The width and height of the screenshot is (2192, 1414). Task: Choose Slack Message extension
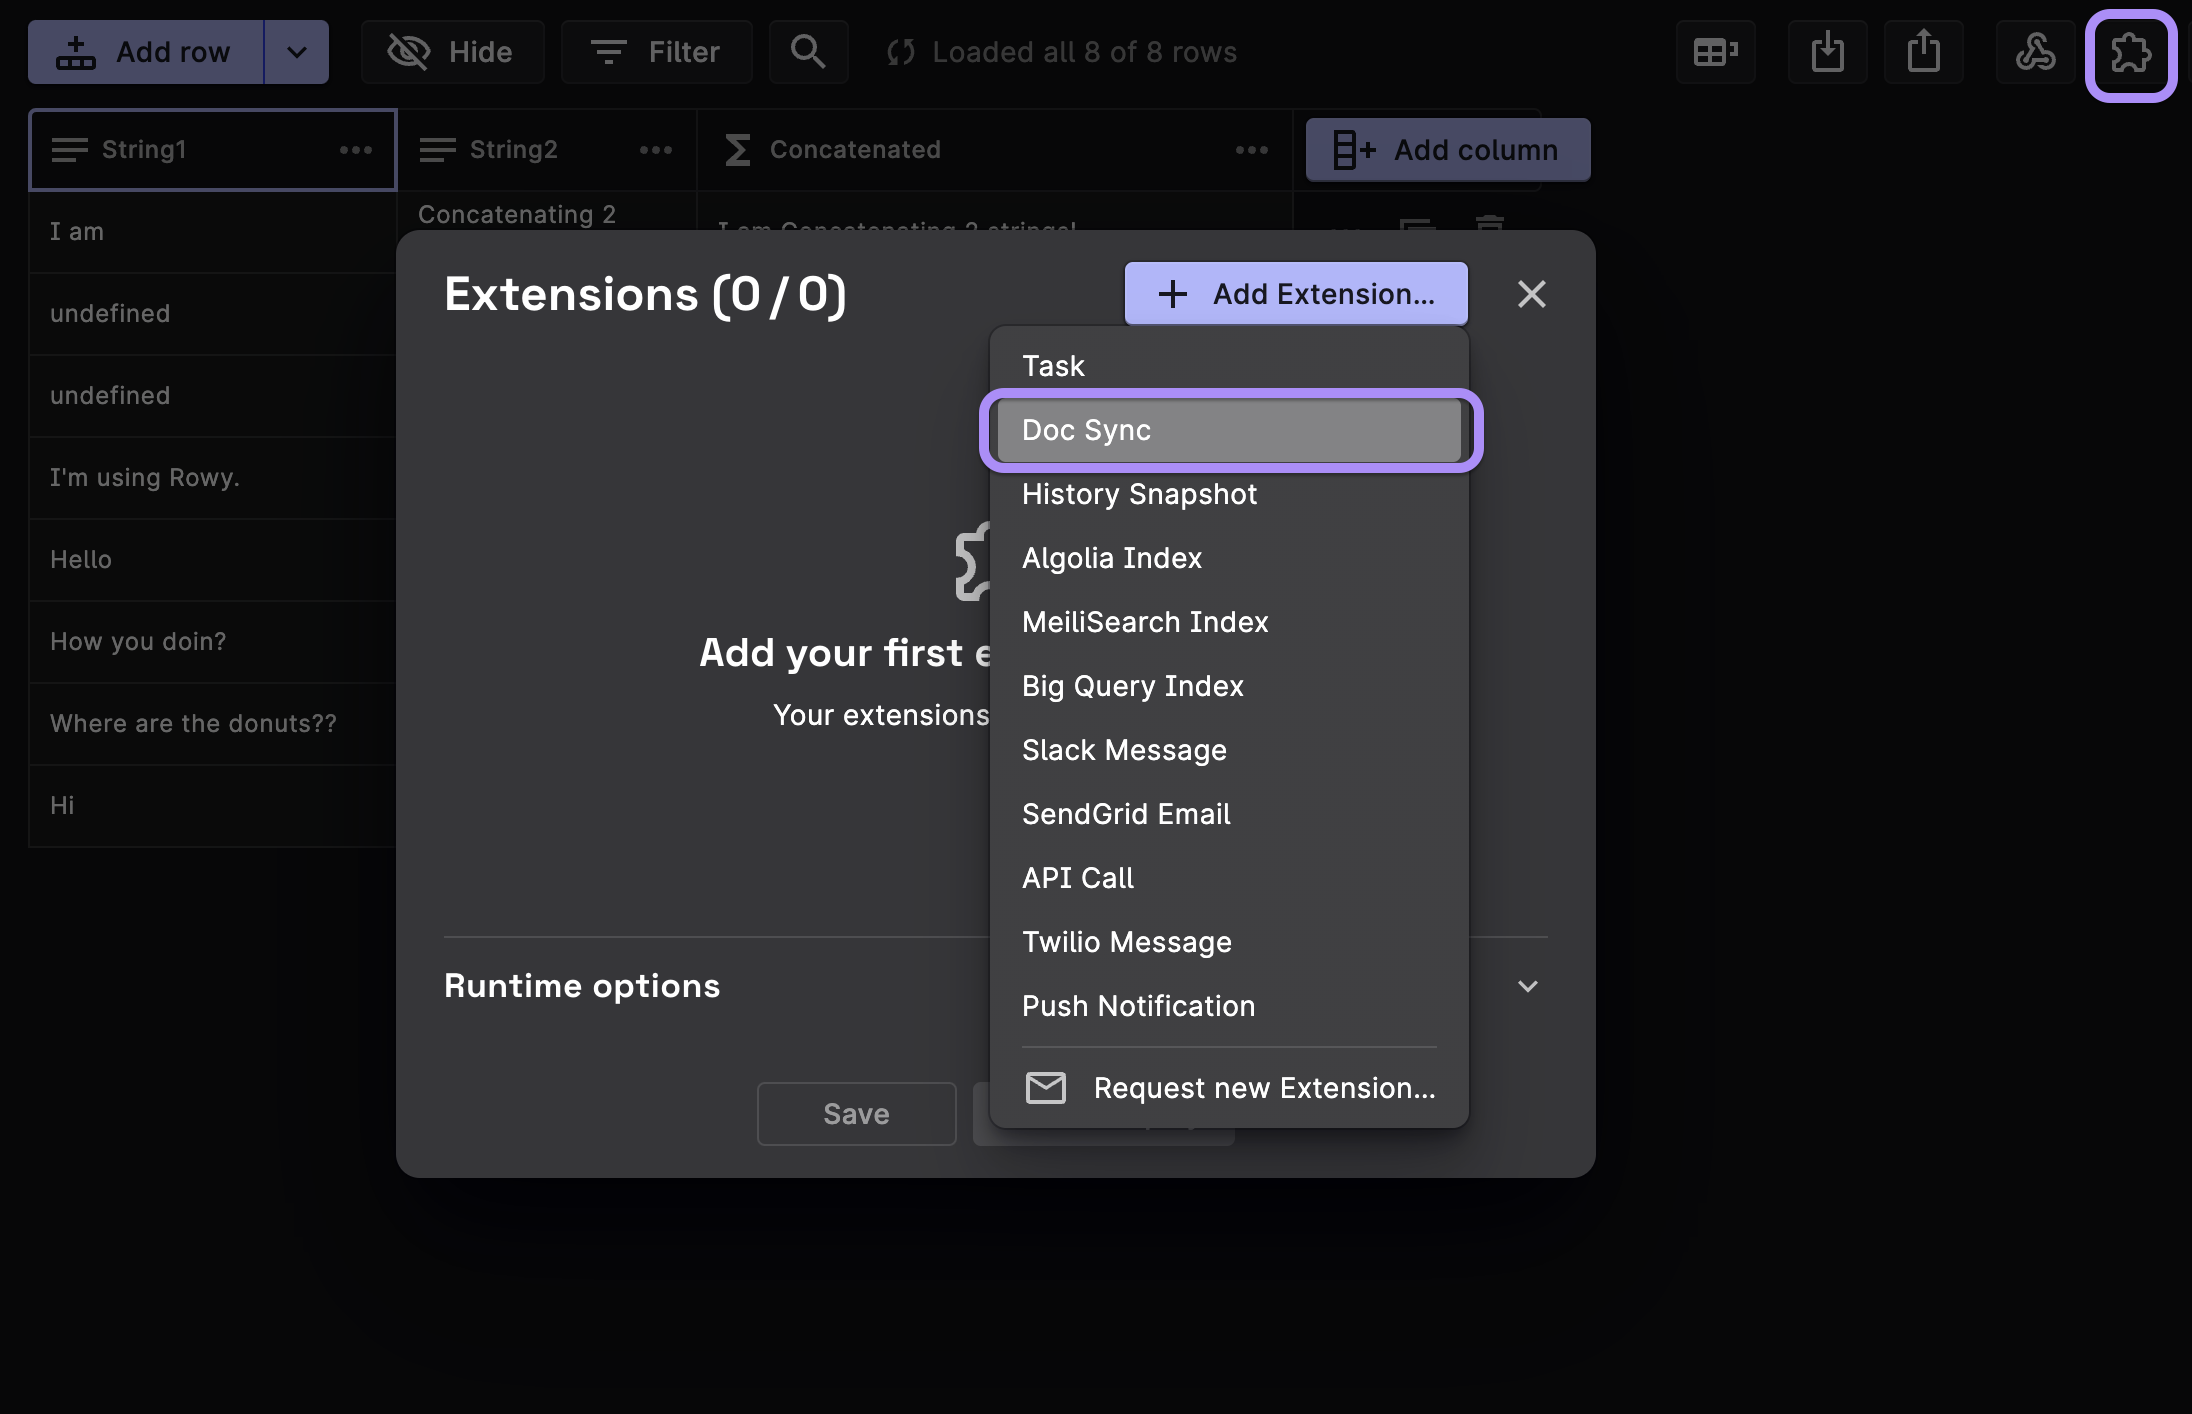[x=1124, y=750]
